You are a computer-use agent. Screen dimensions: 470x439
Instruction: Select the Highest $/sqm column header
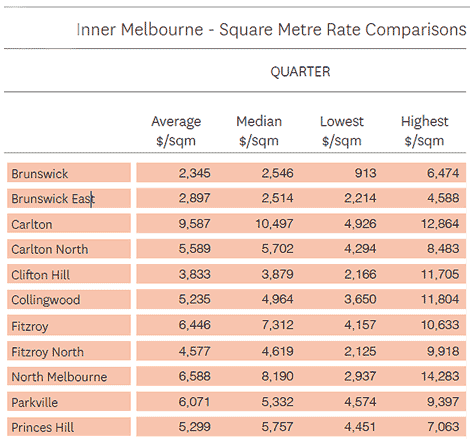click(x=424, y=131)
